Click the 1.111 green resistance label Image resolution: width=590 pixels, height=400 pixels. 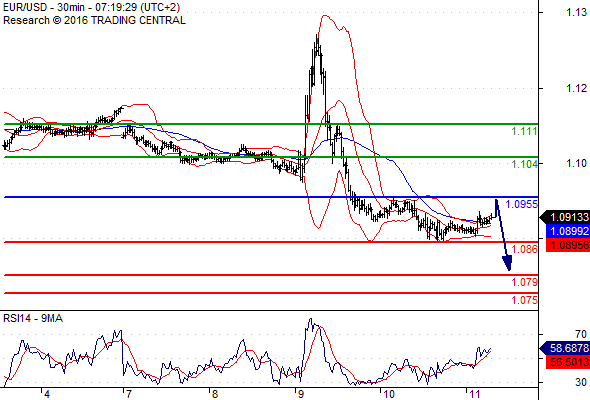coord(524,131)
